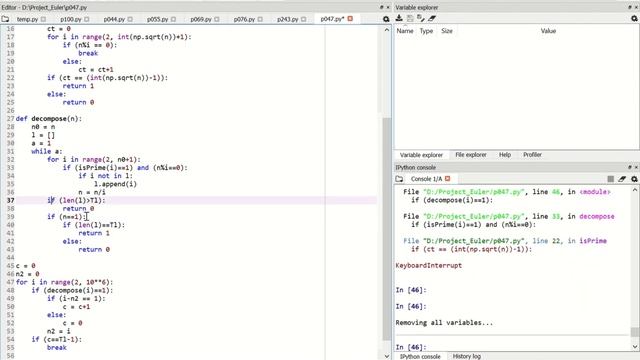This screenshot has height=360, width=640.
Task: Click the 'def decompose(n):' line
Action: pos(49,119)
